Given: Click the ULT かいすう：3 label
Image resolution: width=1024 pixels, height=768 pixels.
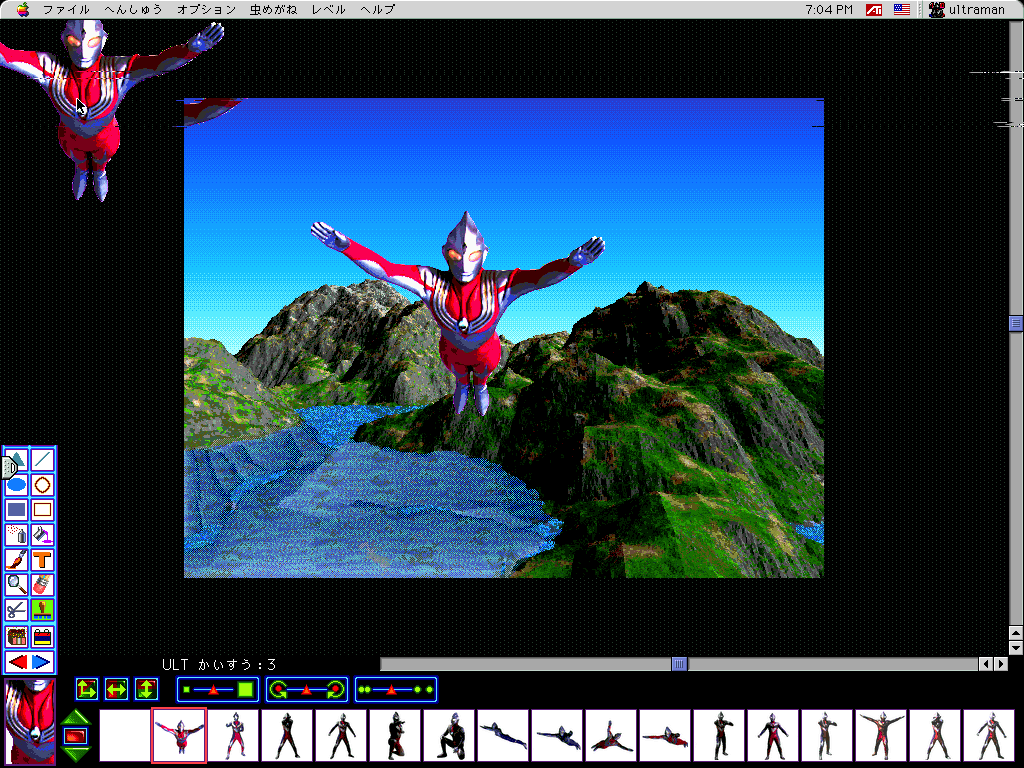Looking at the screenshot, I should click(x=219, y=665).
